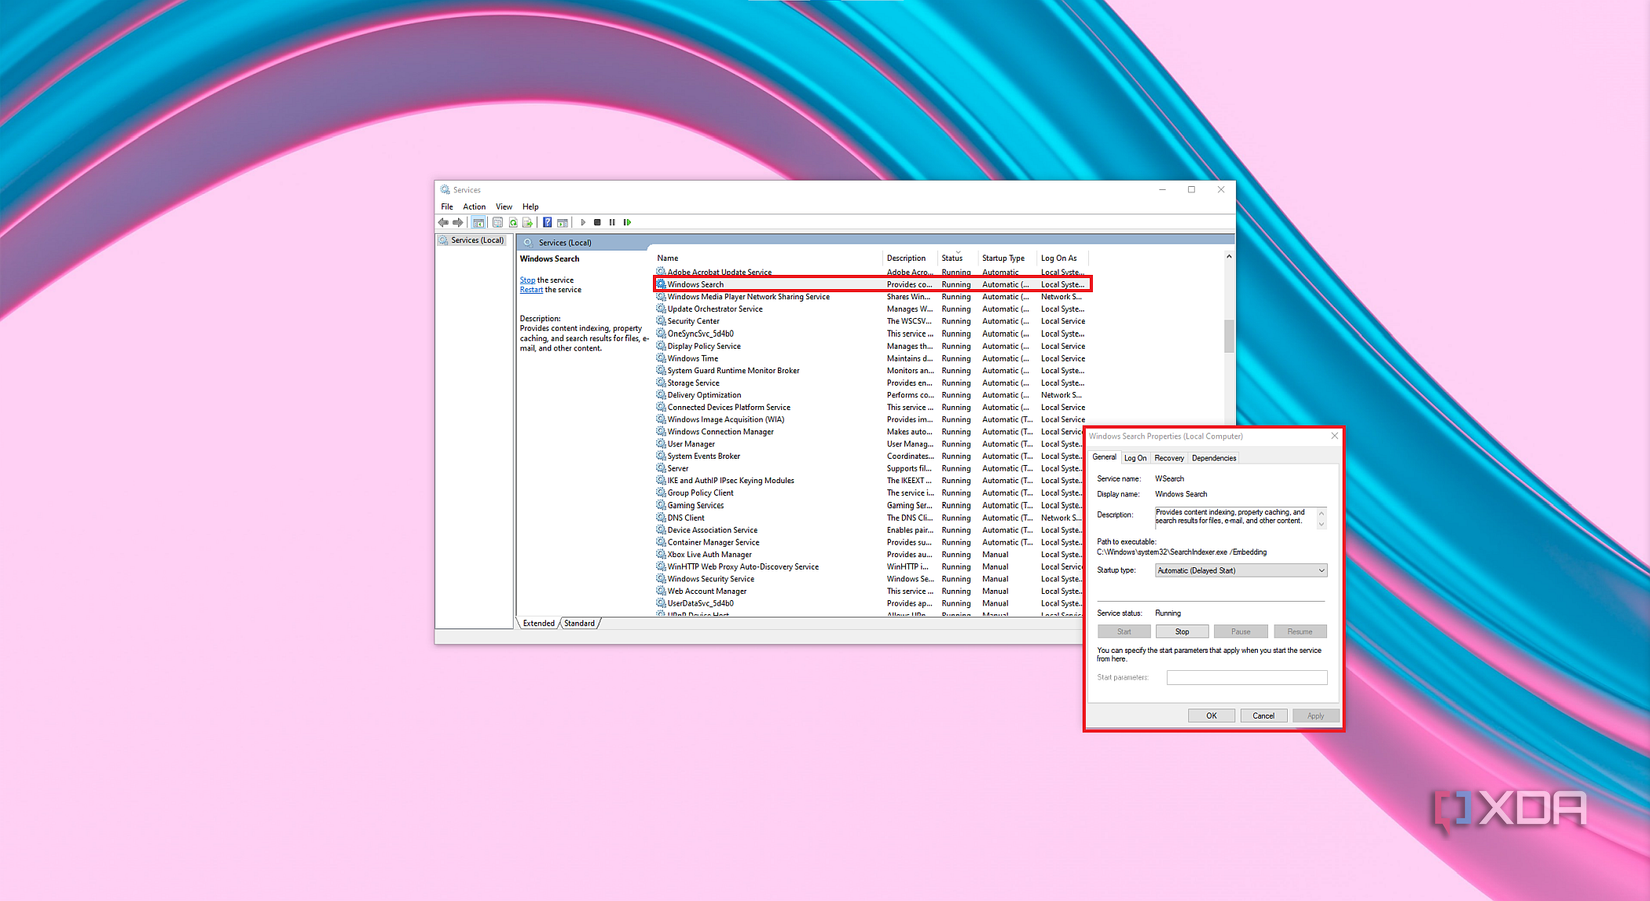Click the Start parameters input field
Image resolution: width=1650 pixels, height=901 pixels.
(x=1247, y=677)
